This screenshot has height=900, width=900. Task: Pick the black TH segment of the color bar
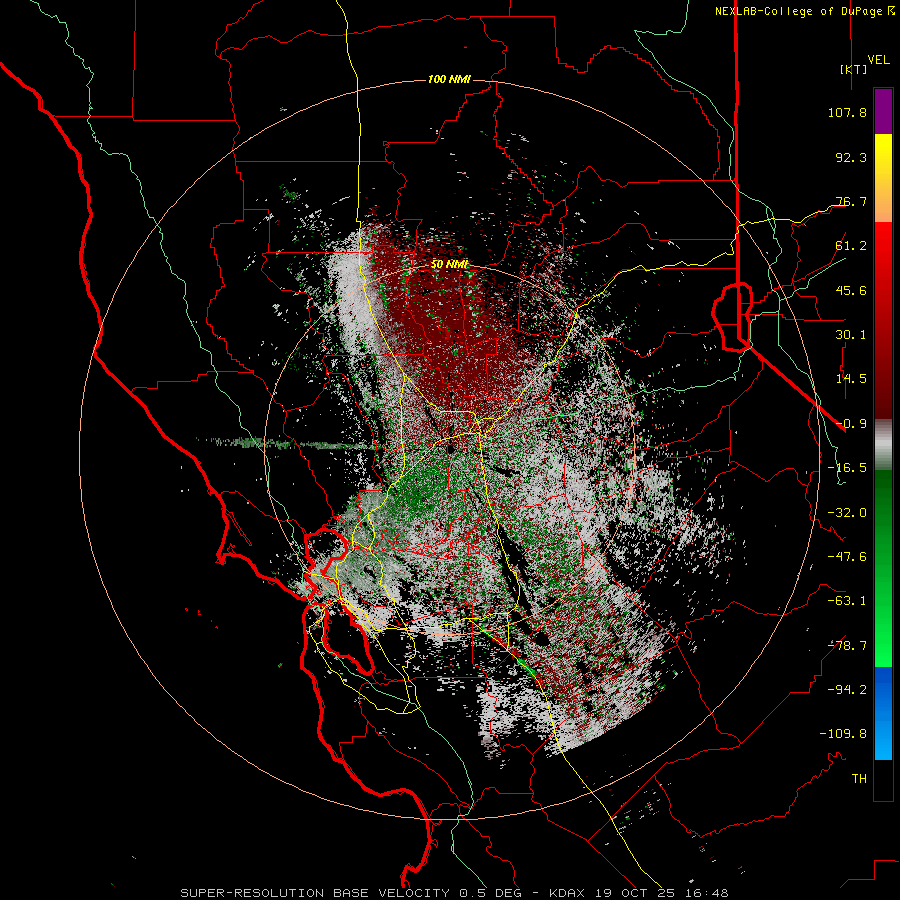(x=883, y=780)
